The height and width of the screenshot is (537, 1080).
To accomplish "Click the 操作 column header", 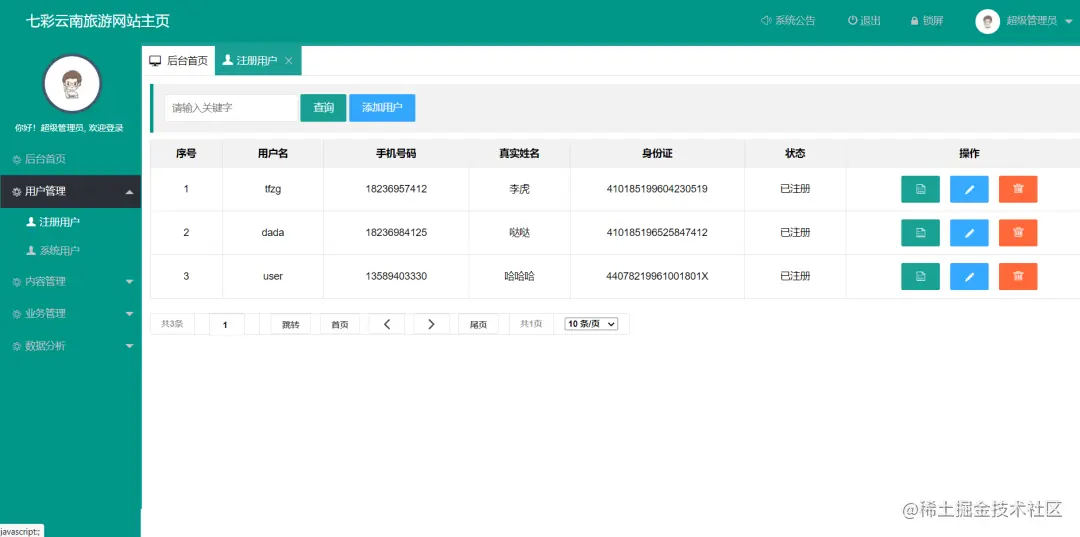I will [x=969, y=154].
